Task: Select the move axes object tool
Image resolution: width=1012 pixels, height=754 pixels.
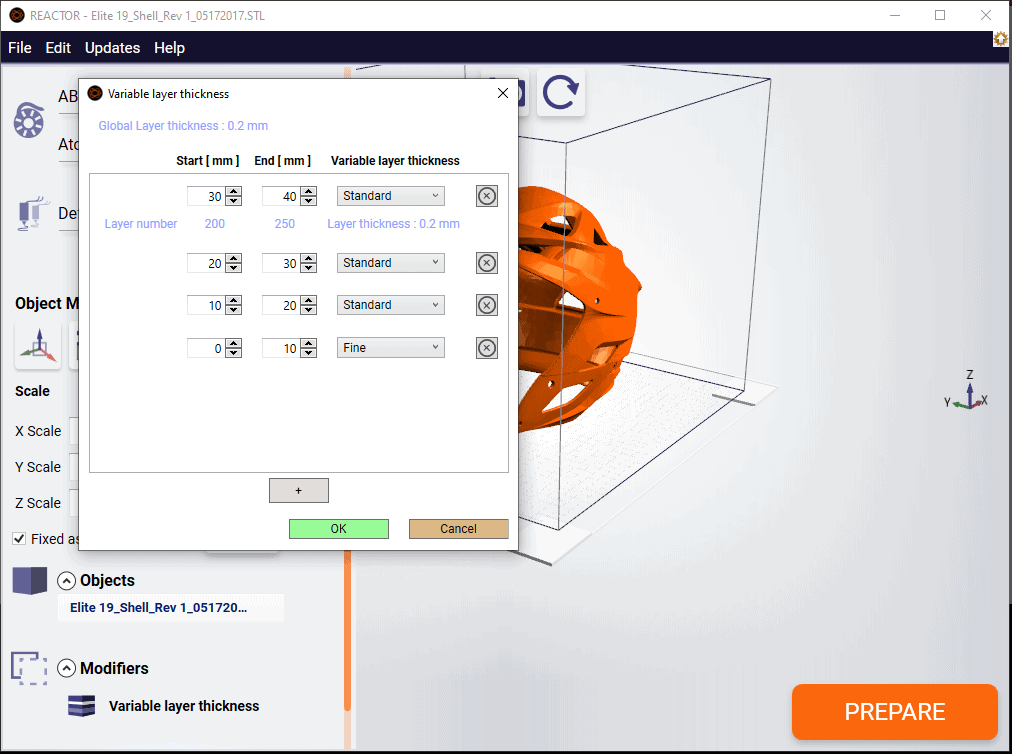Action: [x=38, y=345]
